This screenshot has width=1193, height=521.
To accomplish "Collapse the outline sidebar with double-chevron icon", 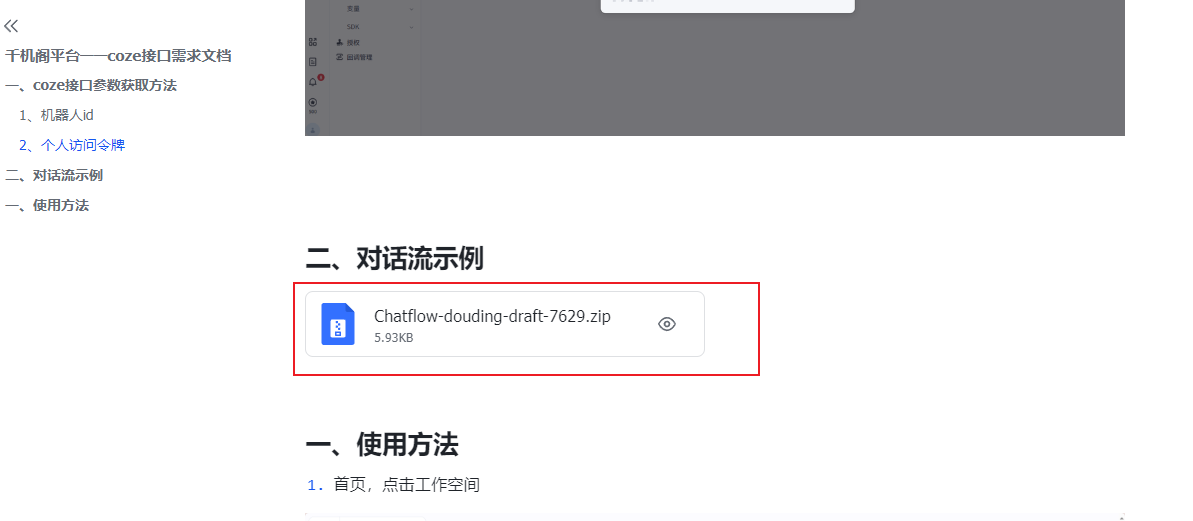I will [11, 27].
